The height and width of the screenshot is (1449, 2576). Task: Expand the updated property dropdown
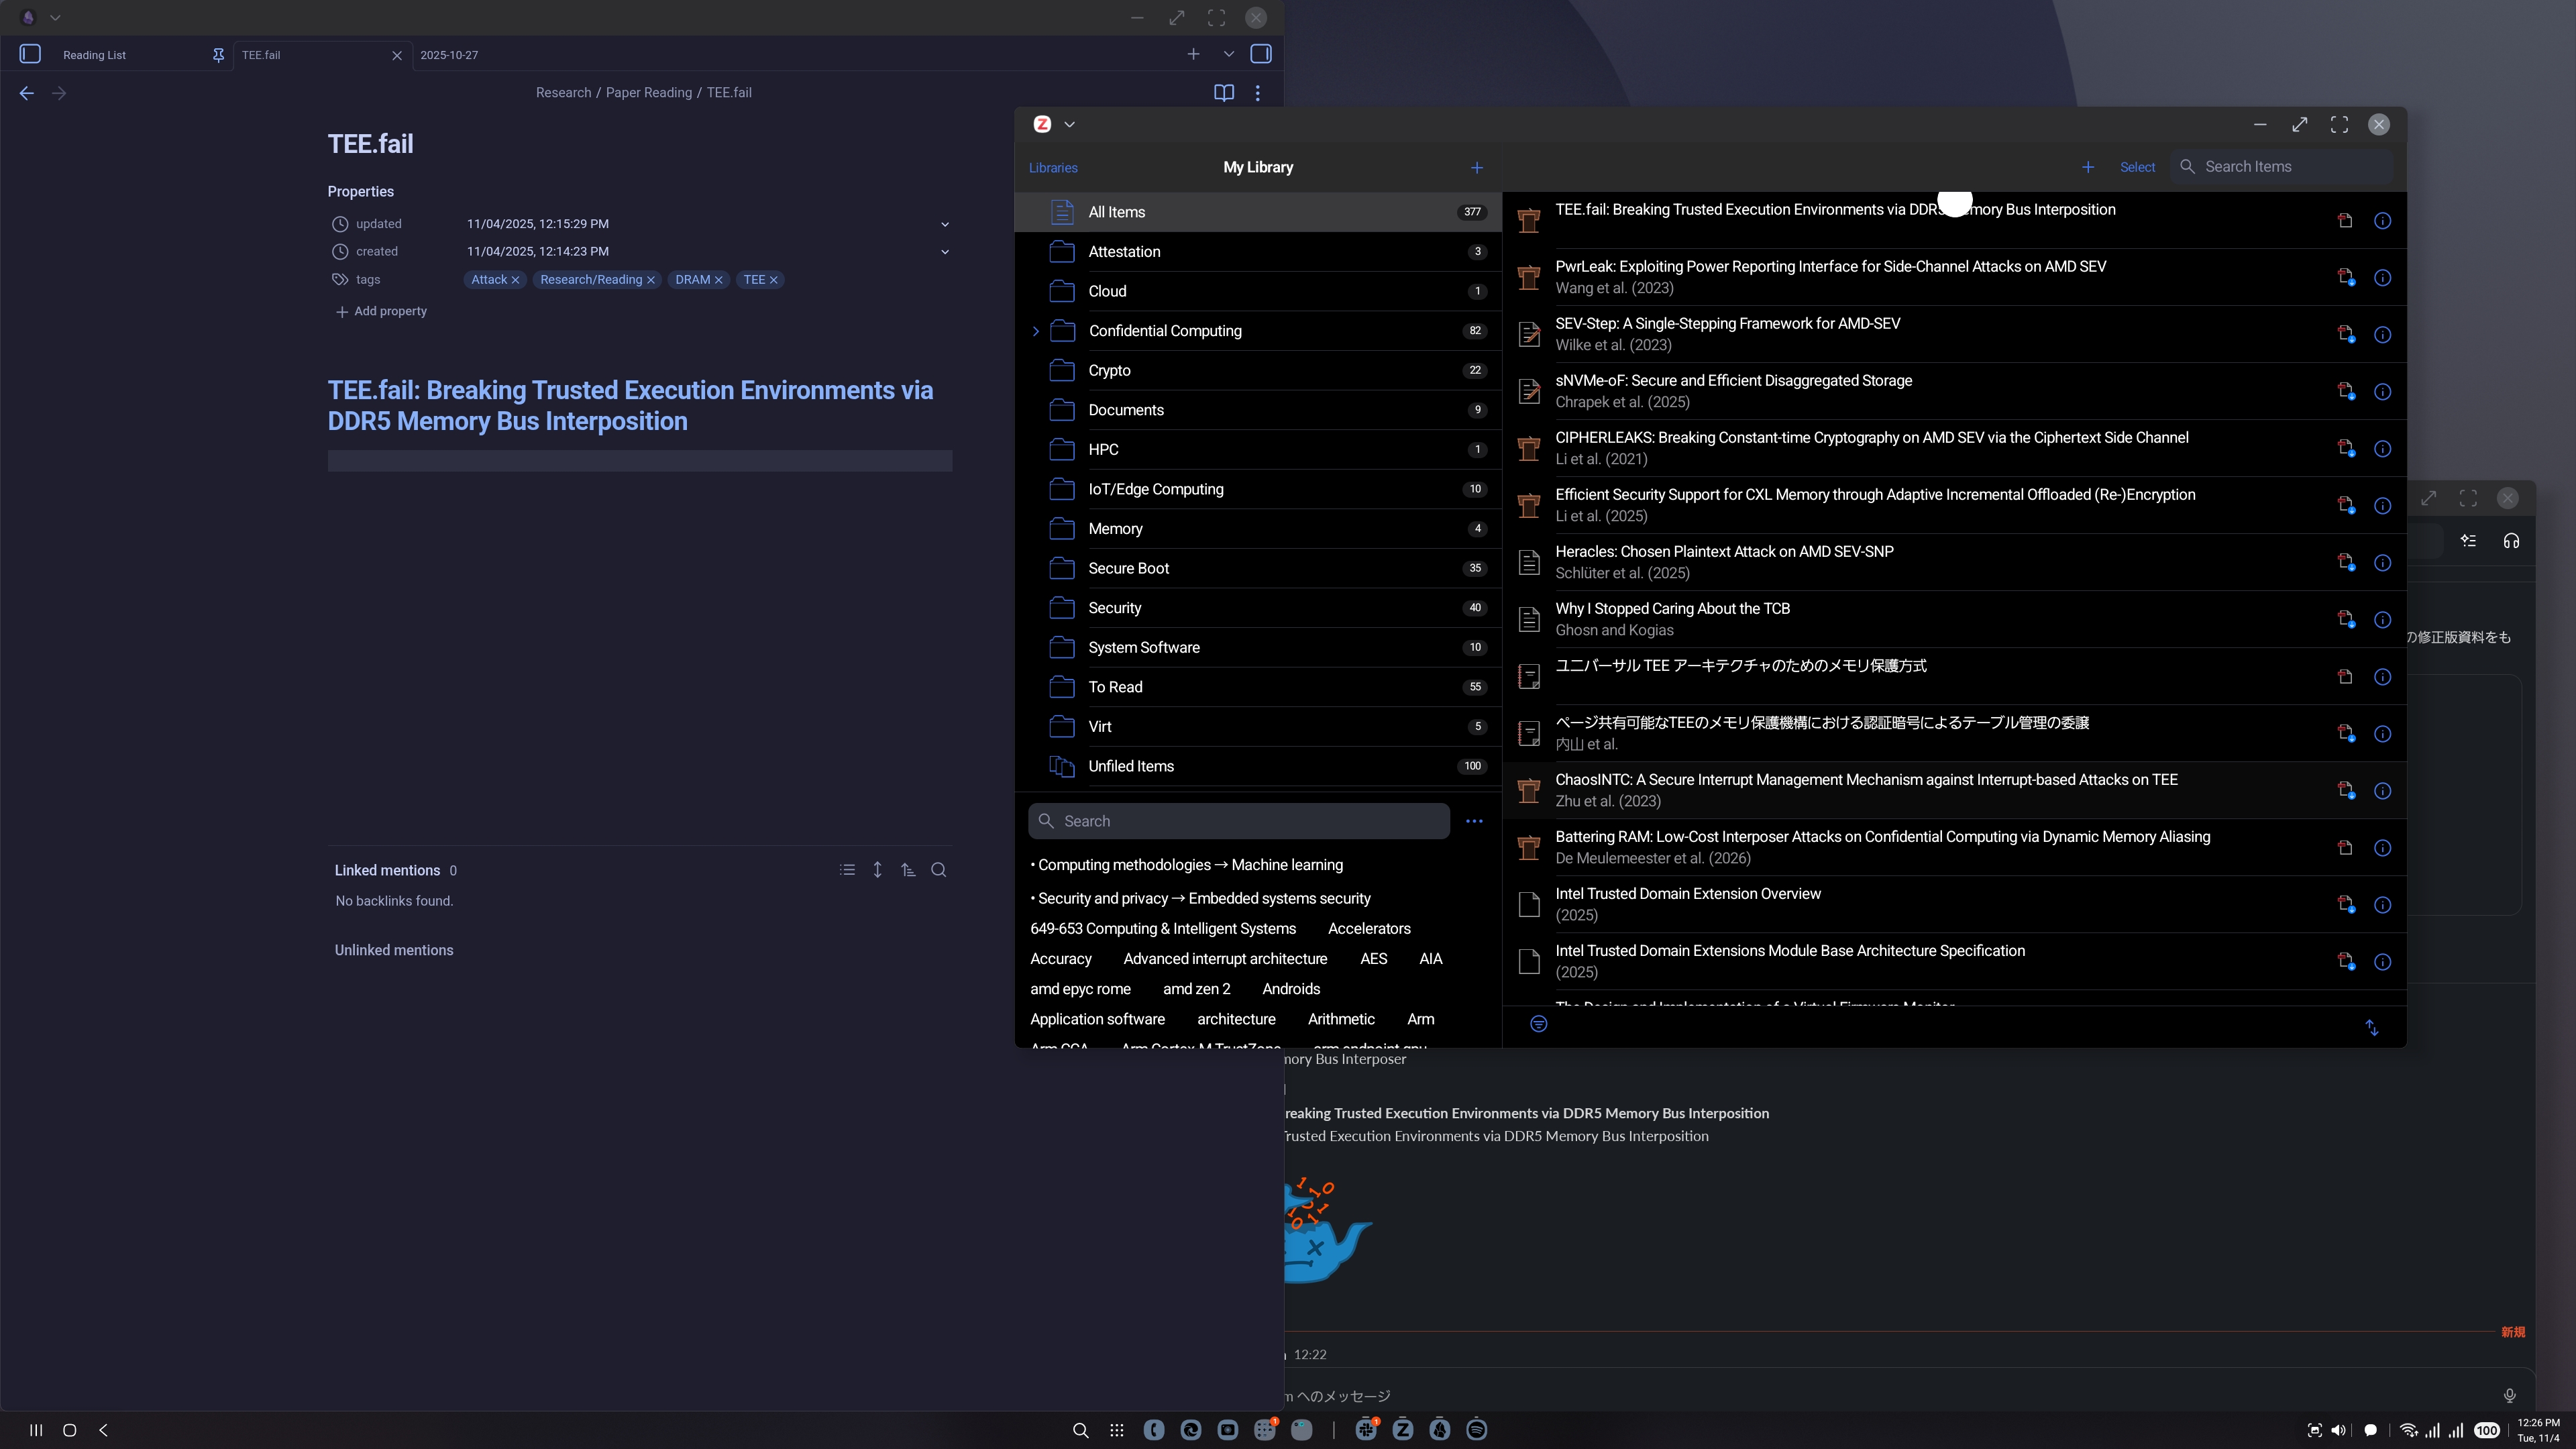(944, 224)
